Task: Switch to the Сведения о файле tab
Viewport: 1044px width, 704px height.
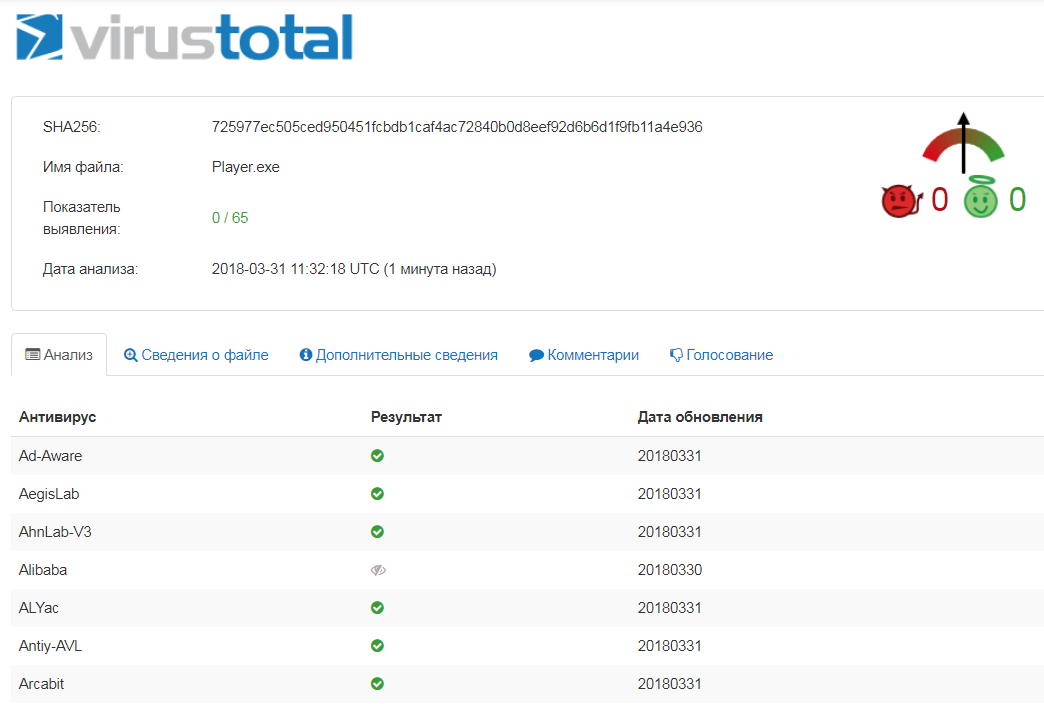Action: click(x=196, y=355)
